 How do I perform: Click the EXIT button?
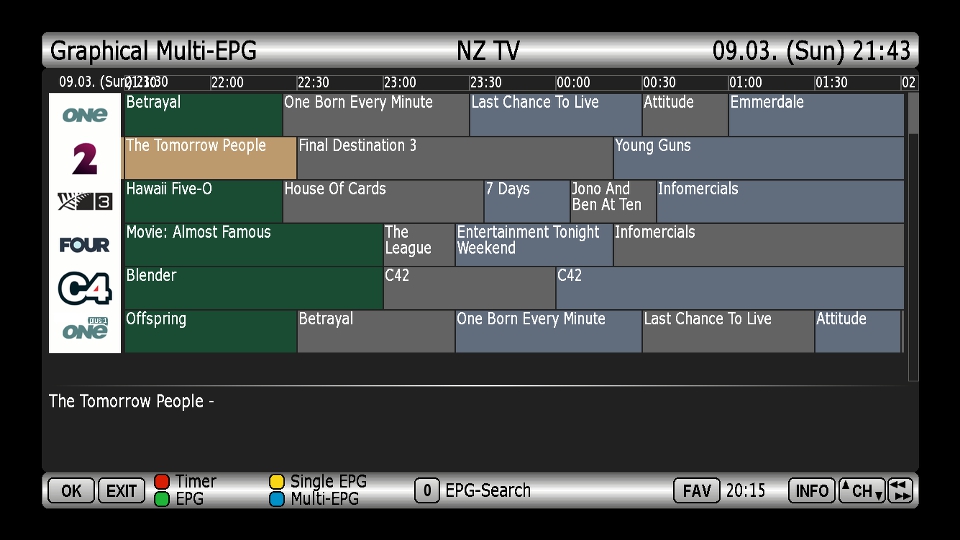tap(121, 491)
